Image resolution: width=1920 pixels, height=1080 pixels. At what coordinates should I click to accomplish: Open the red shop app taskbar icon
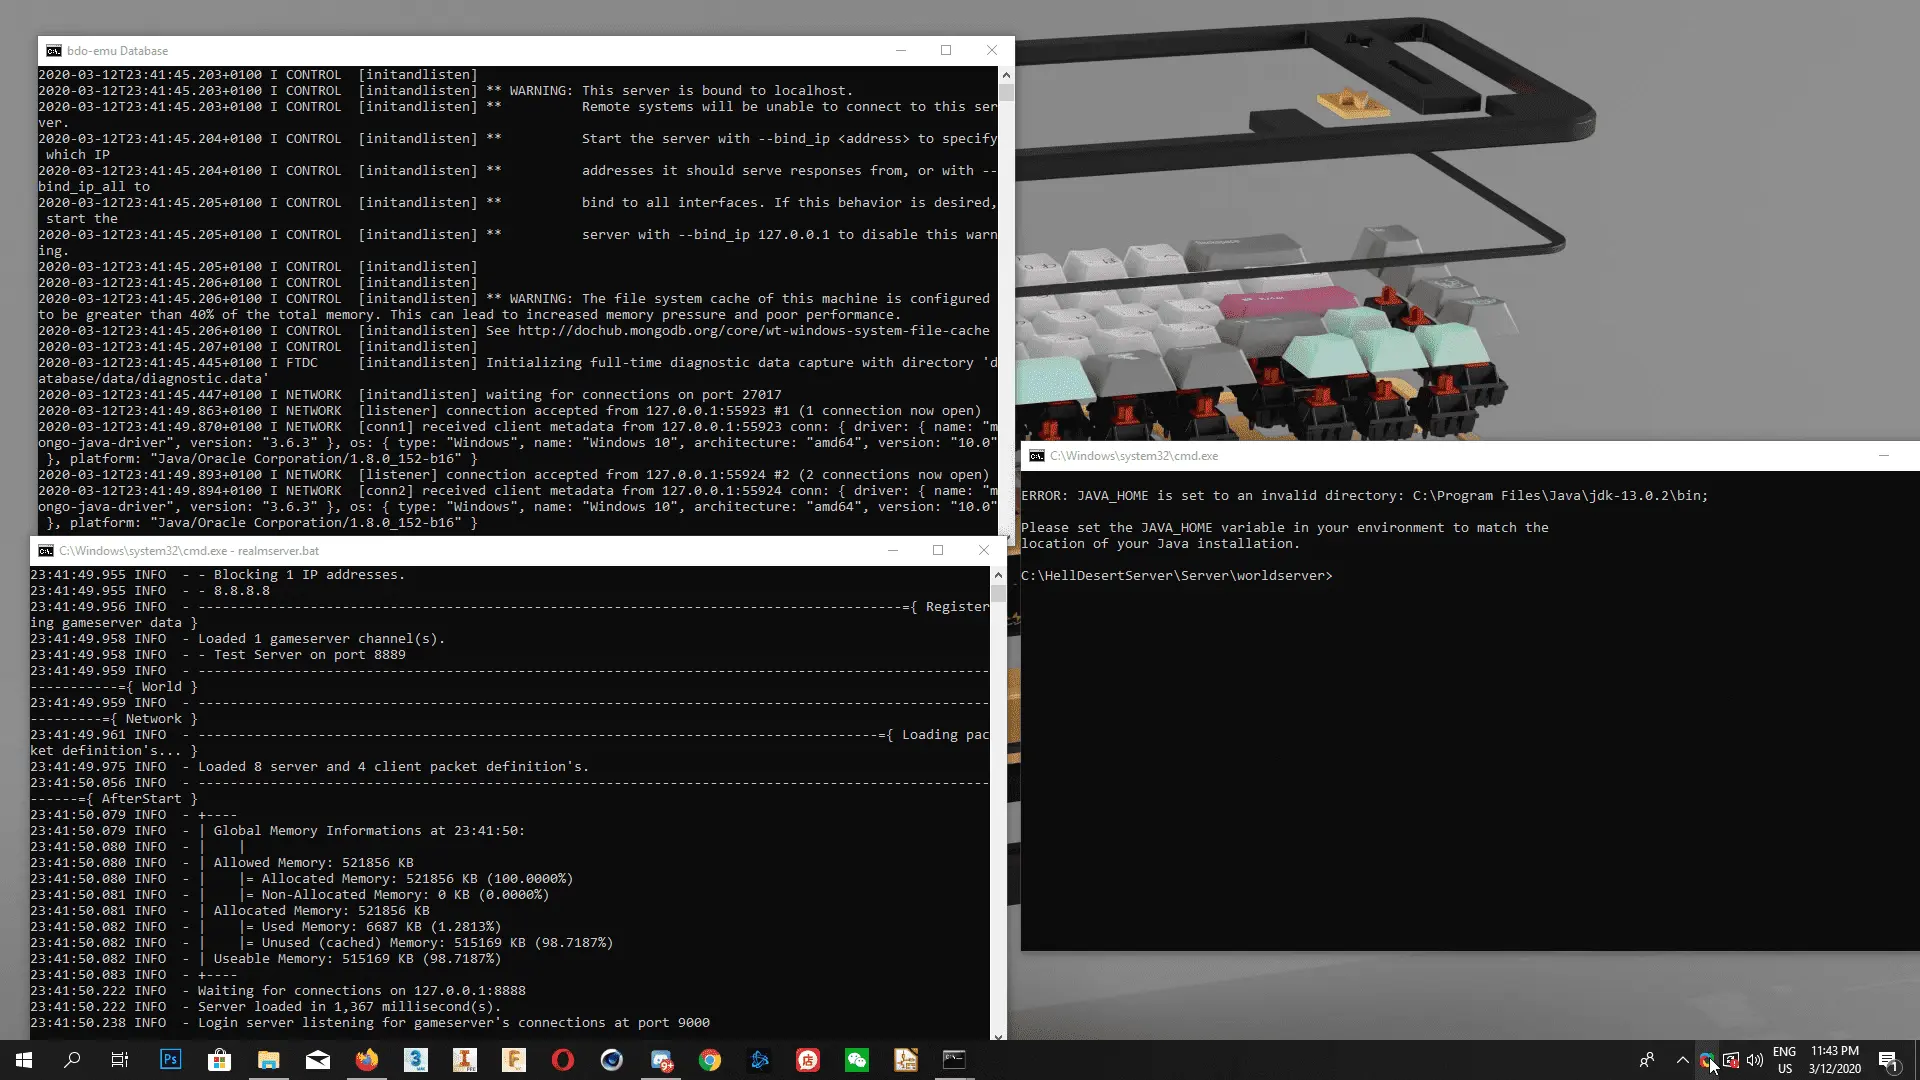click(x=808, y=1060)
